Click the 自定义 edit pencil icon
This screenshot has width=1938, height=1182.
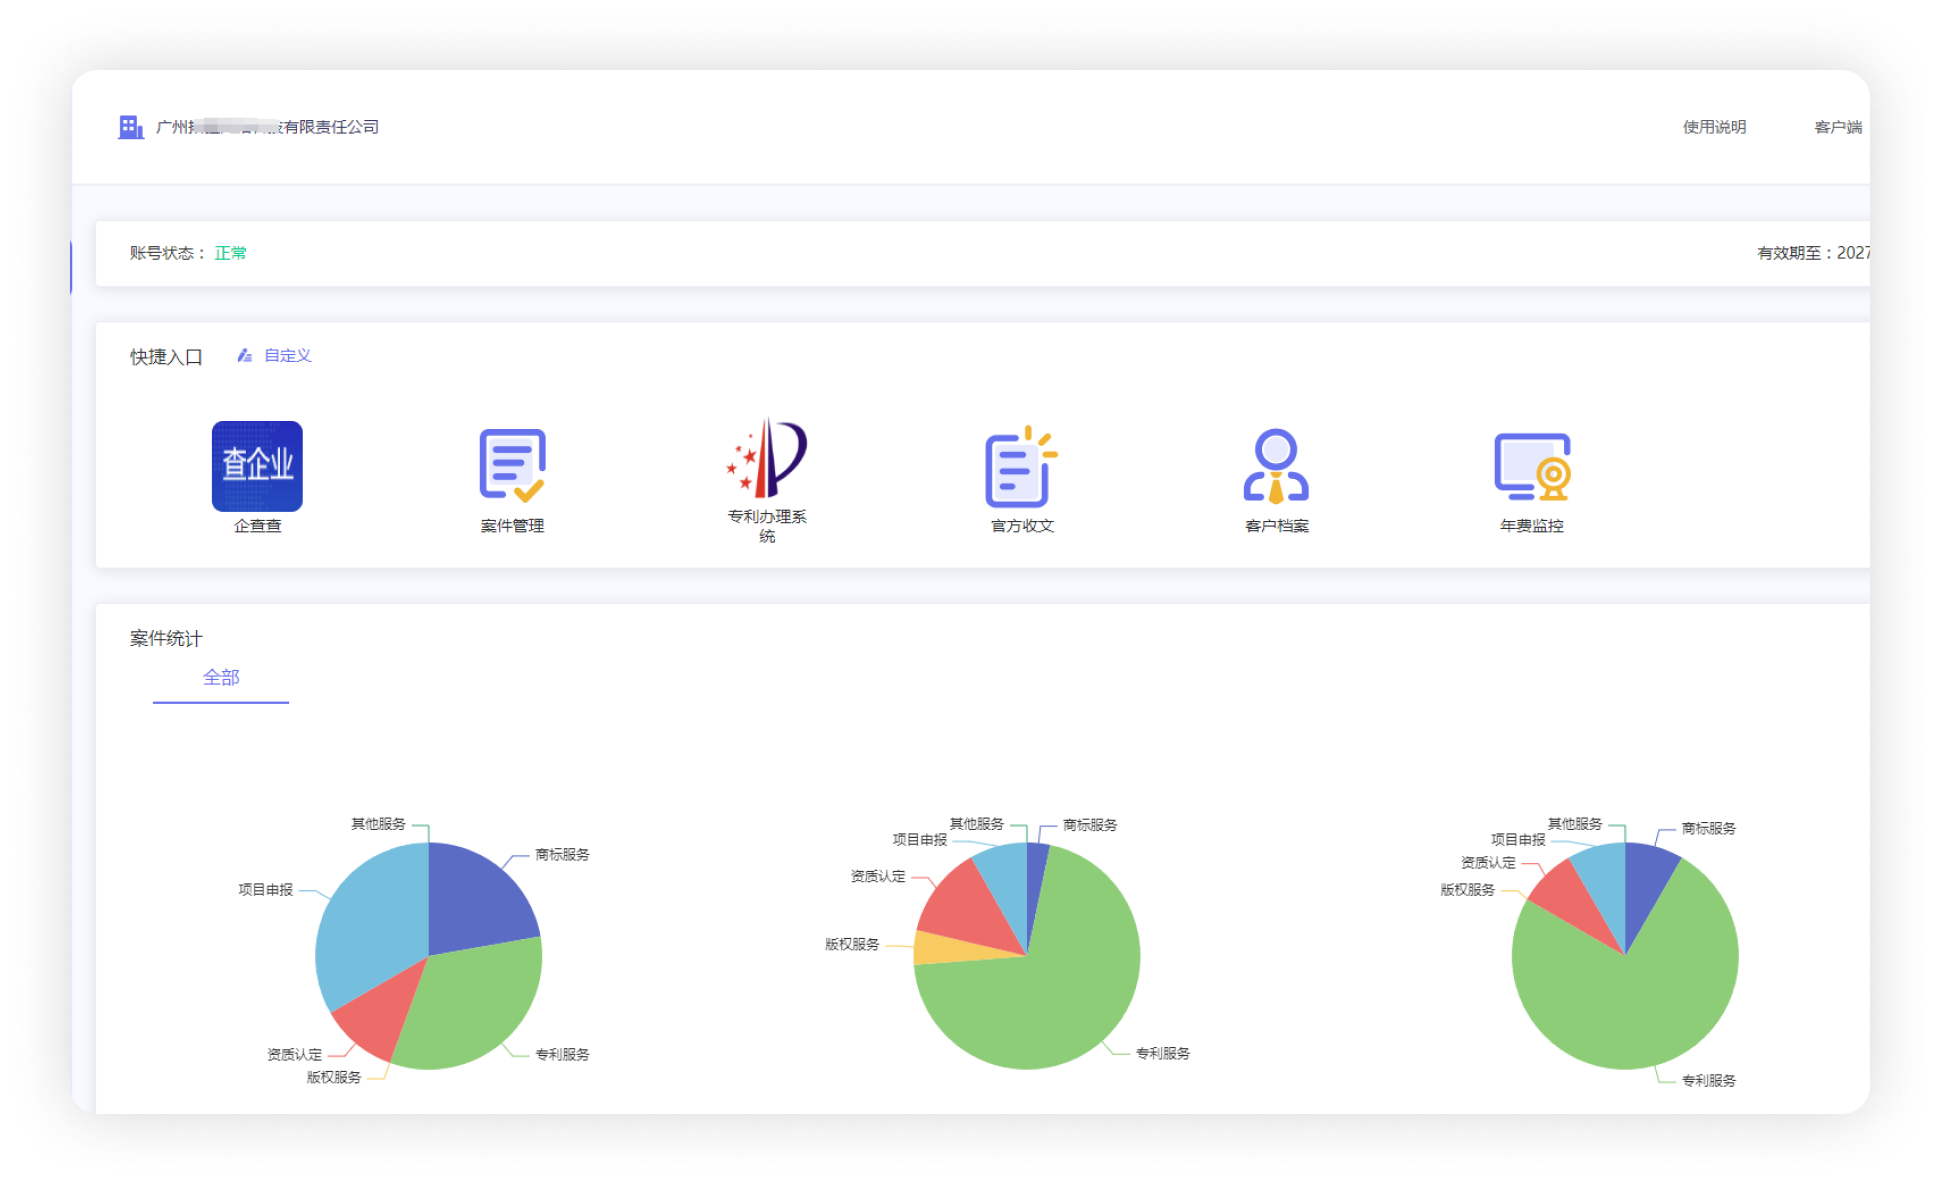[x=244, y=356]
